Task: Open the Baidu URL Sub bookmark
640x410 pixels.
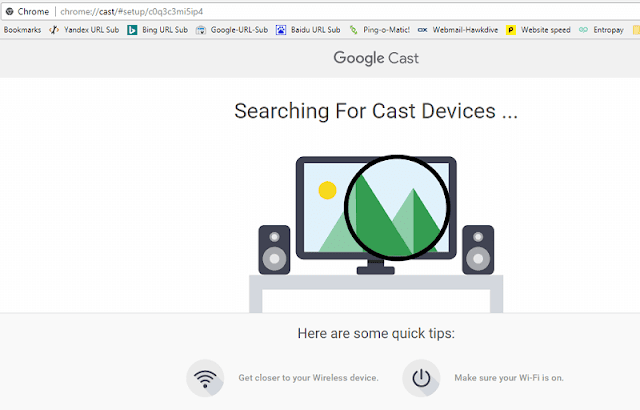Action: 316,30
